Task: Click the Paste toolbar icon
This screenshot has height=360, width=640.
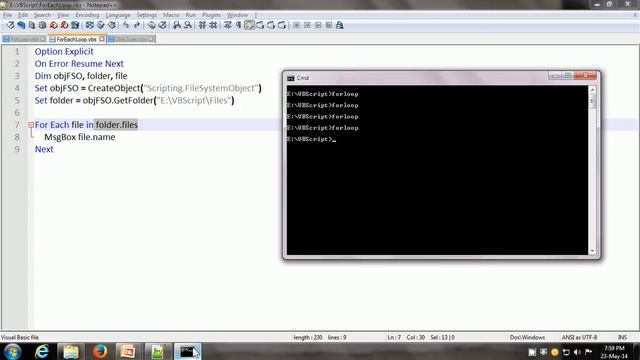Action: click(111, 25)
